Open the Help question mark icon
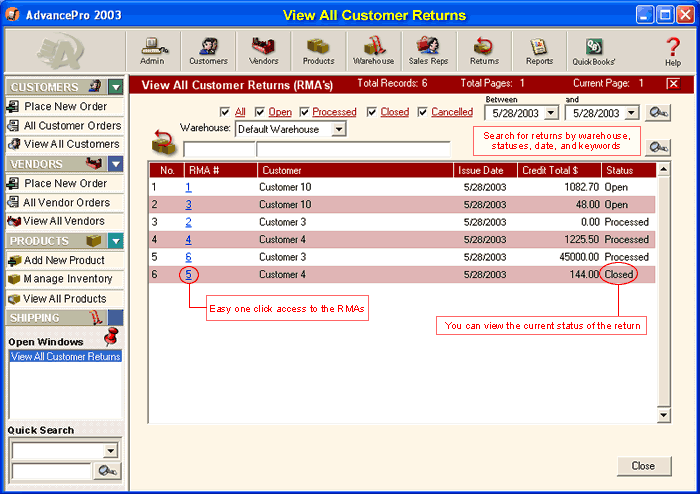 point(673,51)
